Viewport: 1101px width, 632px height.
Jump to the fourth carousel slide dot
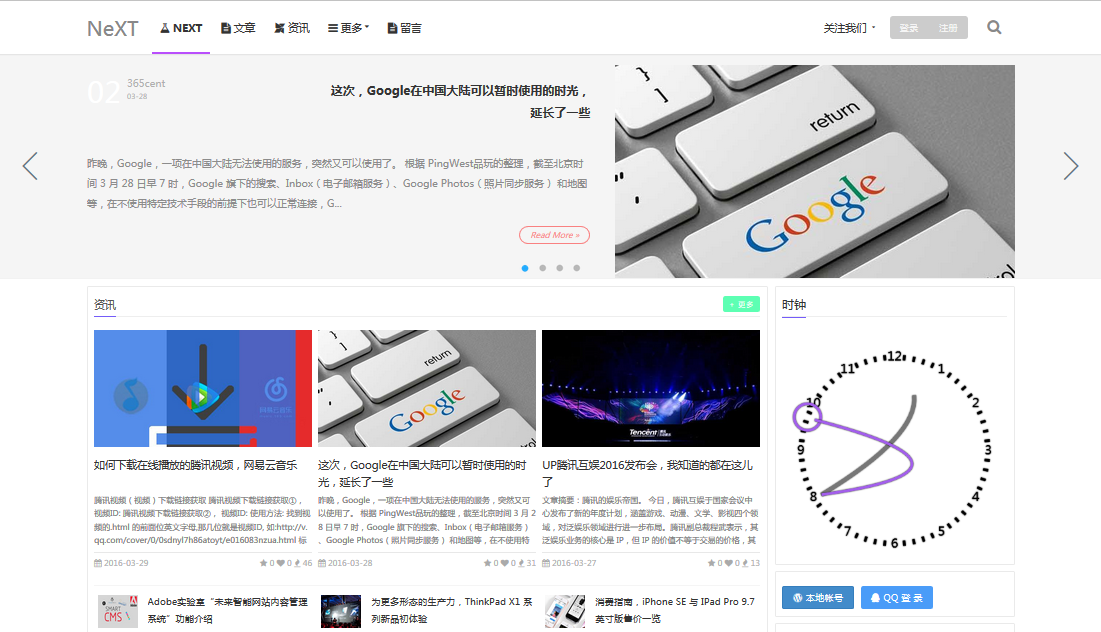[576, 268]
